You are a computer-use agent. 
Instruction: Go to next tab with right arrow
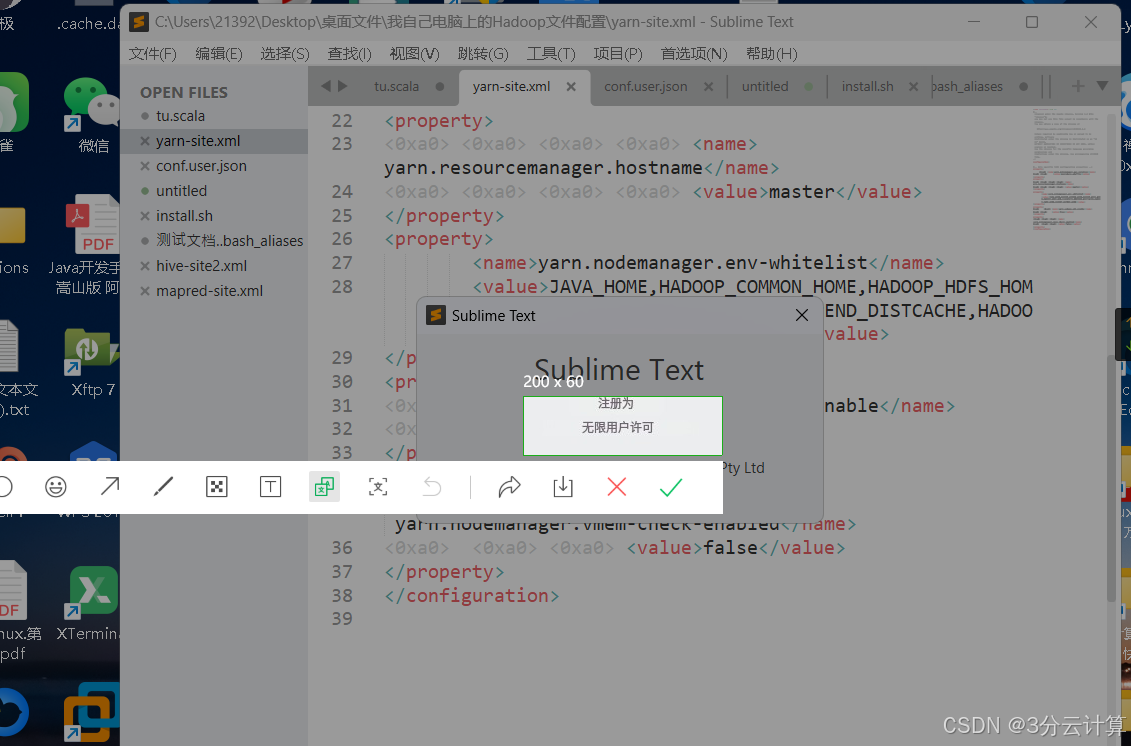pos(343,86)
